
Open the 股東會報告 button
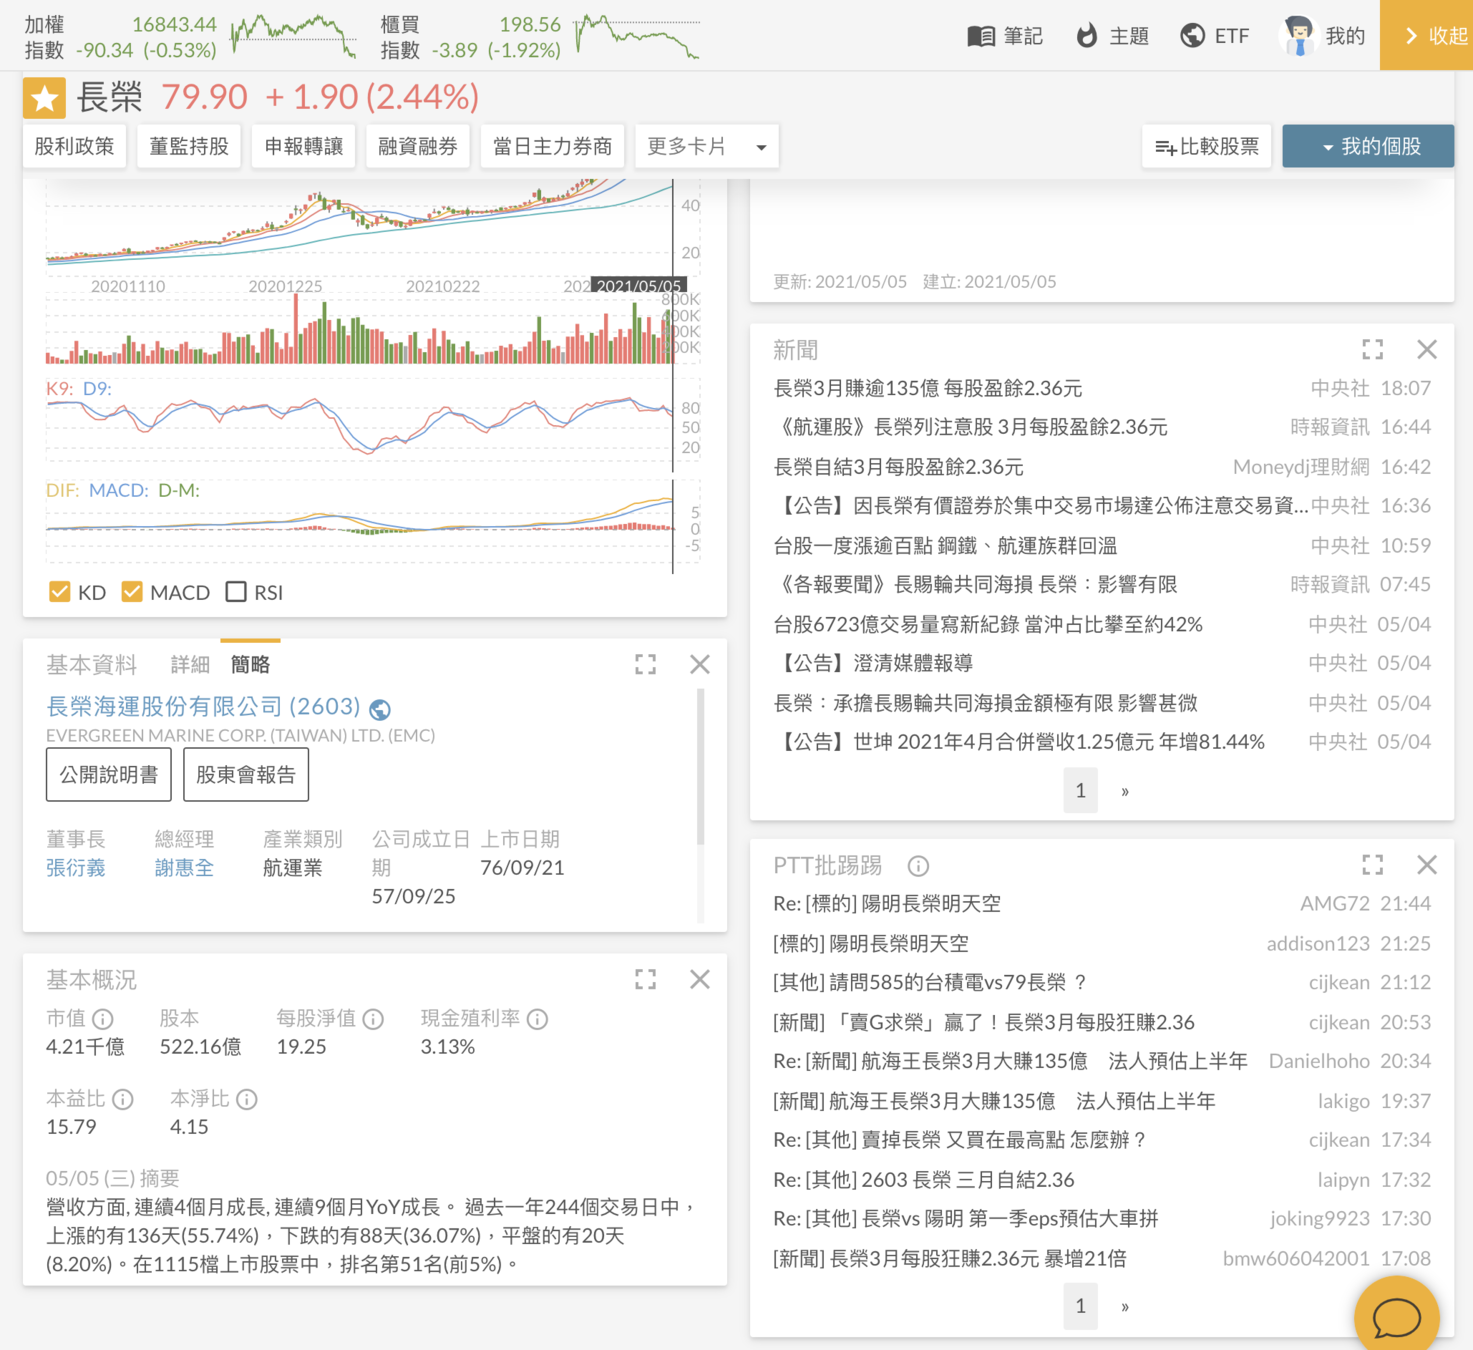(246, 775)
